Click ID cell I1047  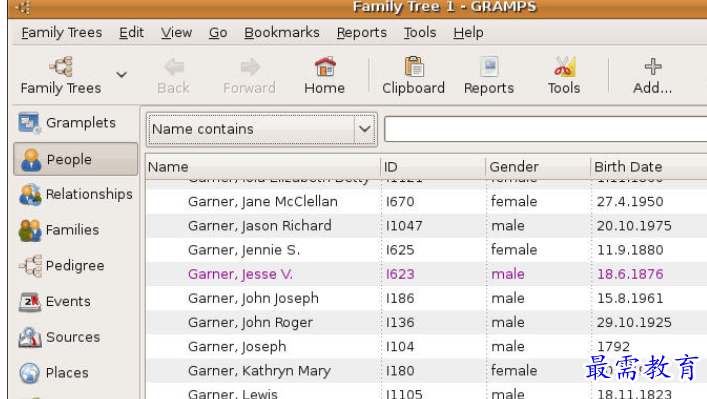pyautogui.click(x=404, y=225)
